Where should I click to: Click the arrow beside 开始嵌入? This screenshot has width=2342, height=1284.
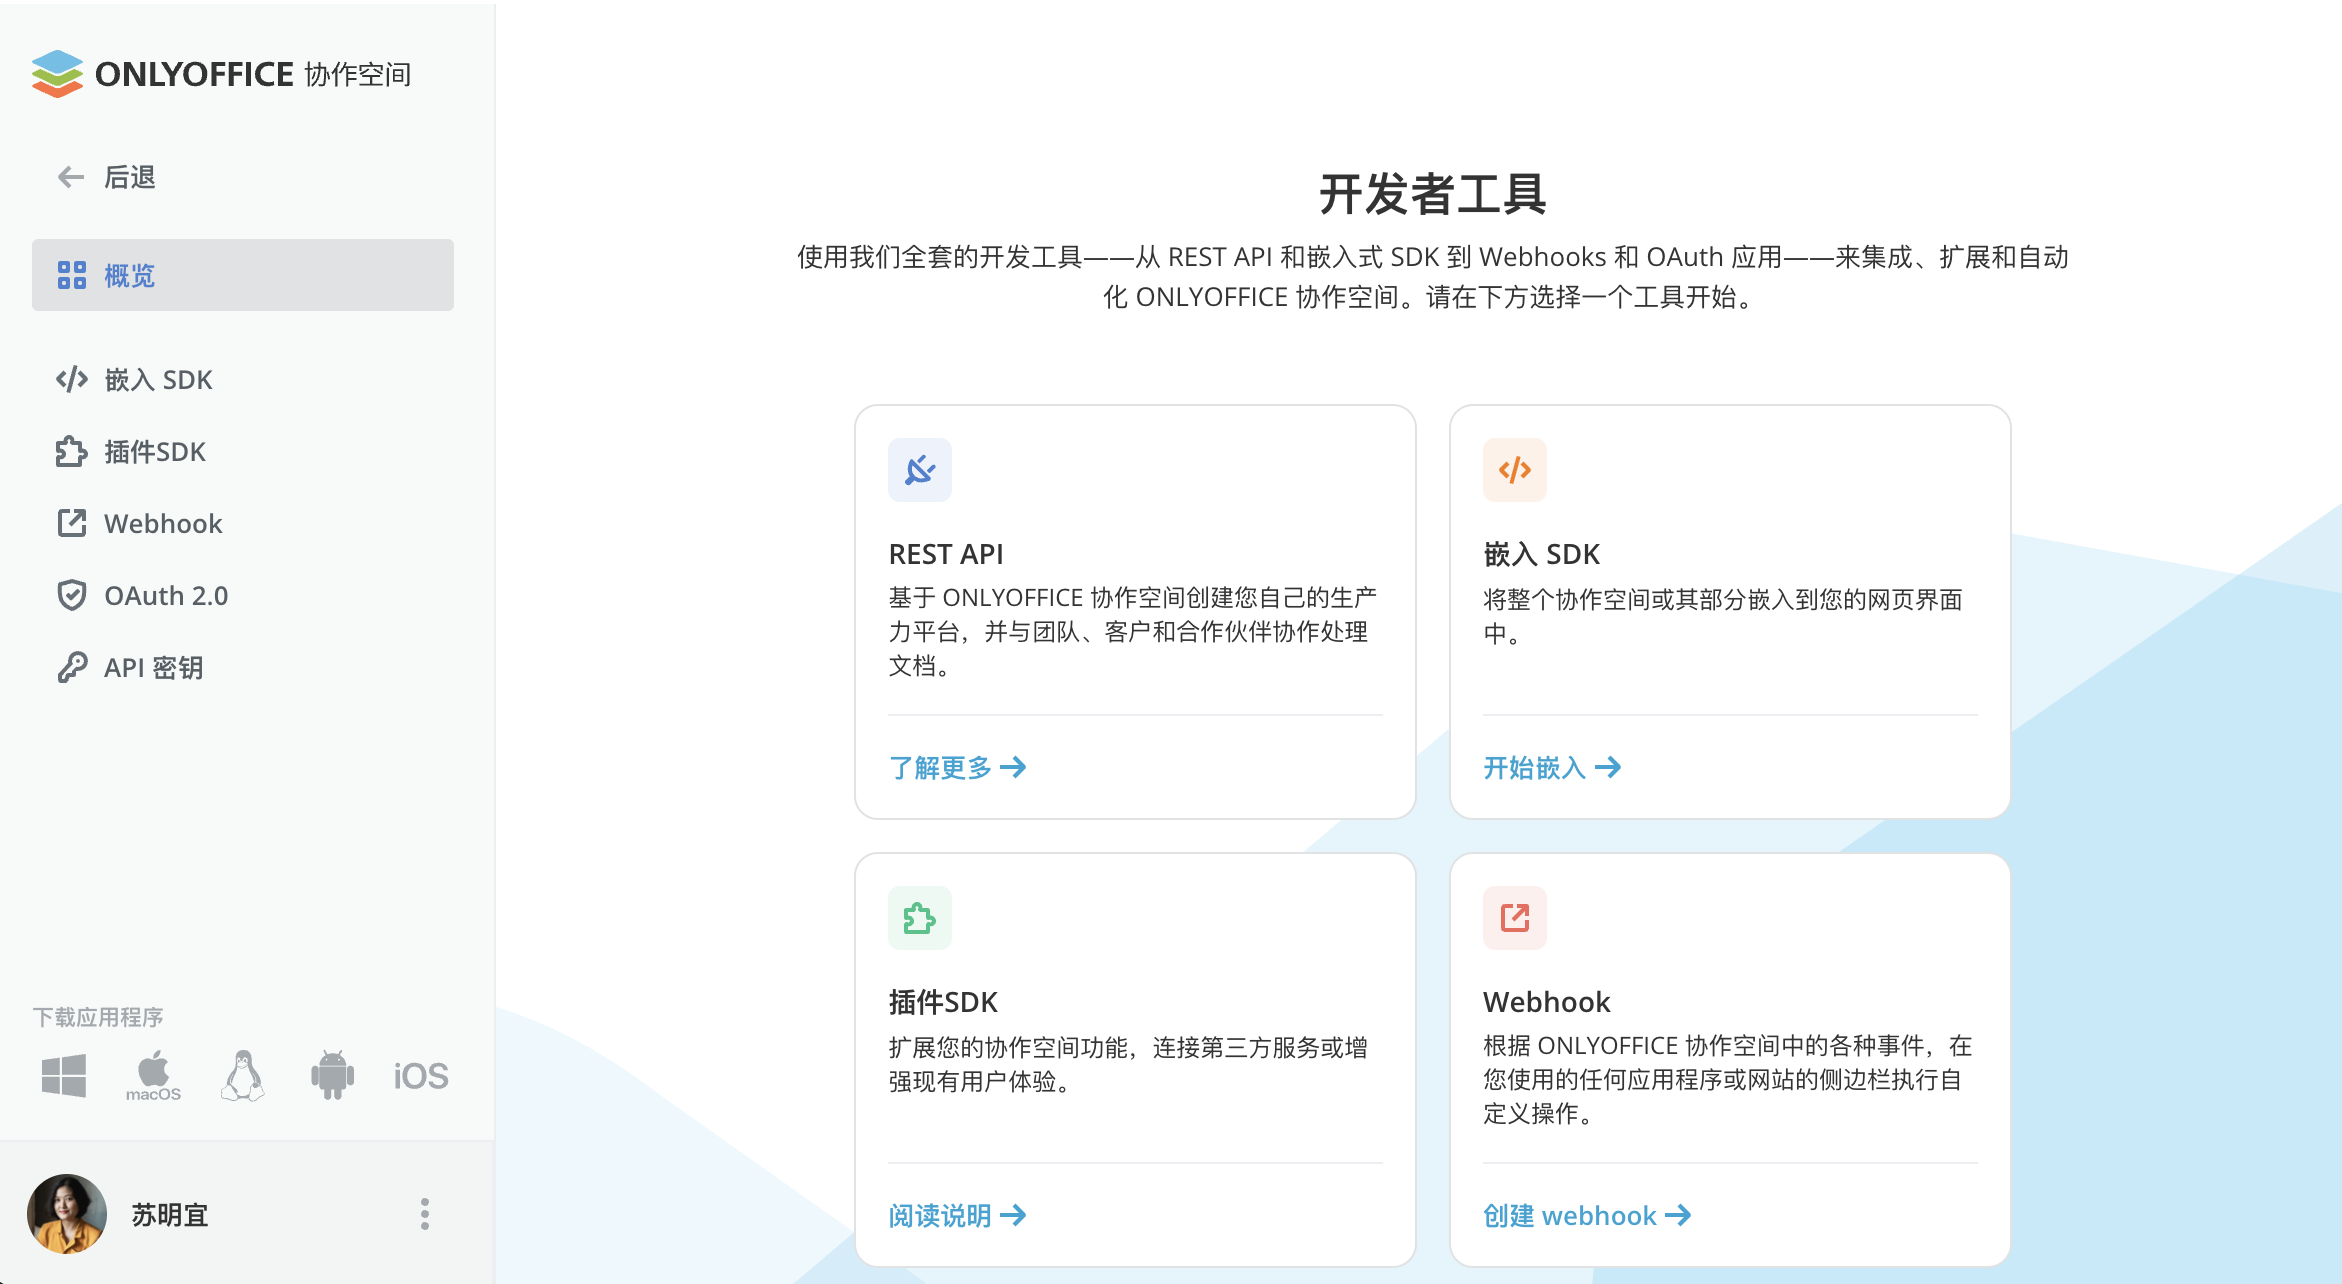coord(1608,767)
